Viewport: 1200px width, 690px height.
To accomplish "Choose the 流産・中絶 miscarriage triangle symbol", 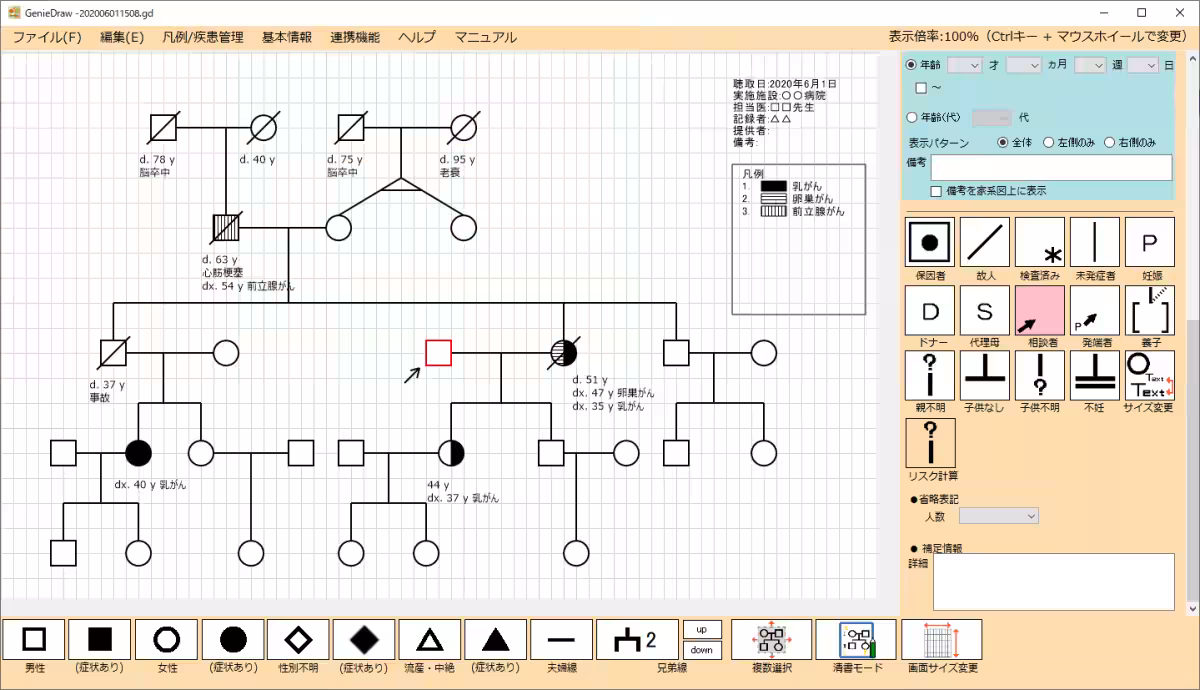I will (x=430, y=639).
